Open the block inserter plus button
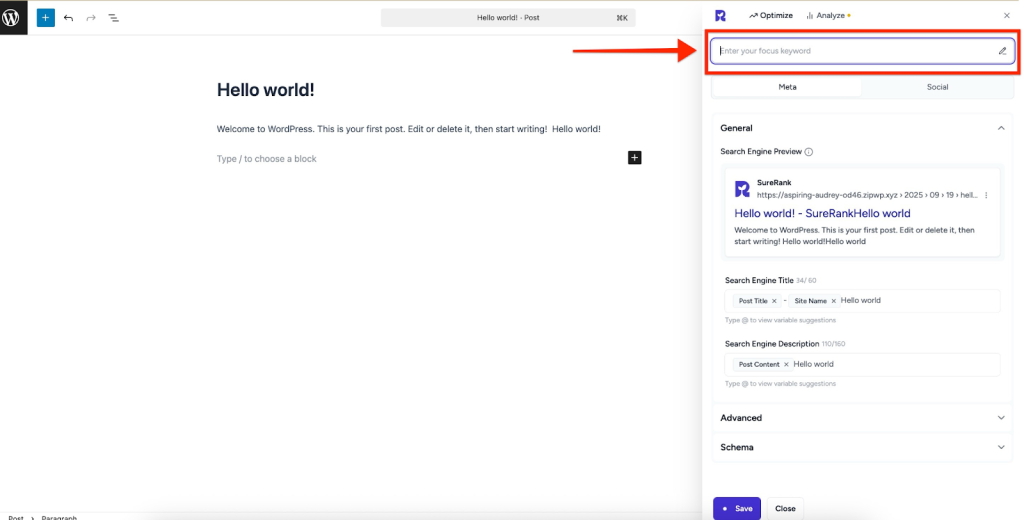 45,17
